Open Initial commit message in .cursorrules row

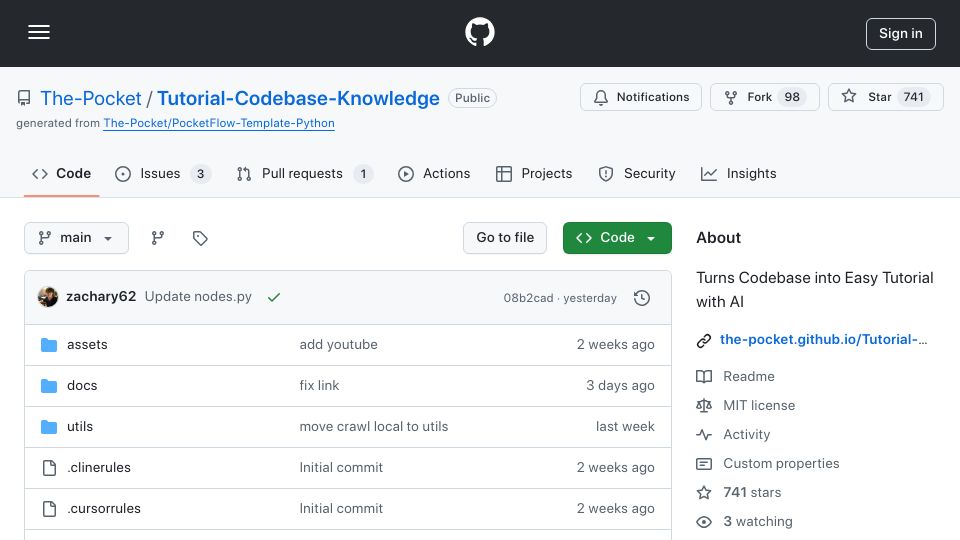coord(341,509)
